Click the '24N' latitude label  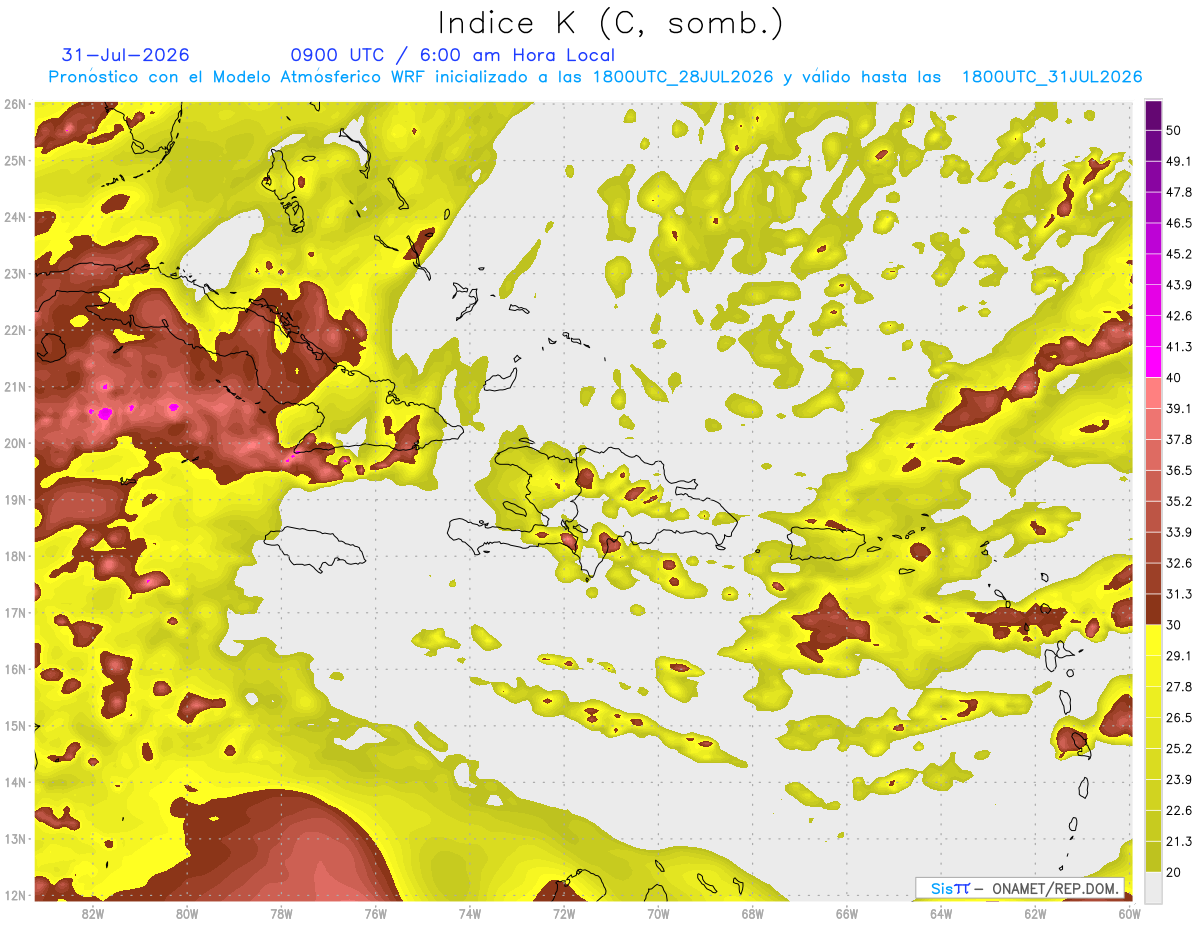(x=15, y=217)
